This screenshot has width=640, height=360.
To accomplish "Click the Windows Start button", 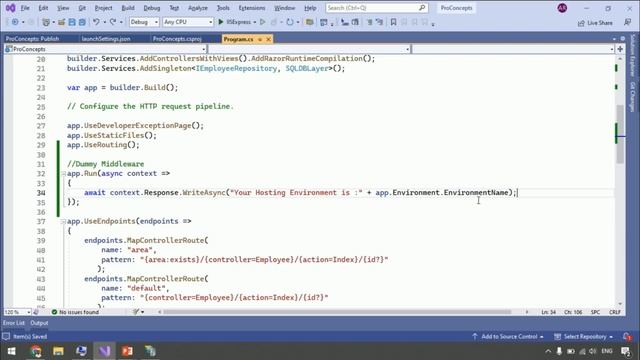I will tap(11, 351).
